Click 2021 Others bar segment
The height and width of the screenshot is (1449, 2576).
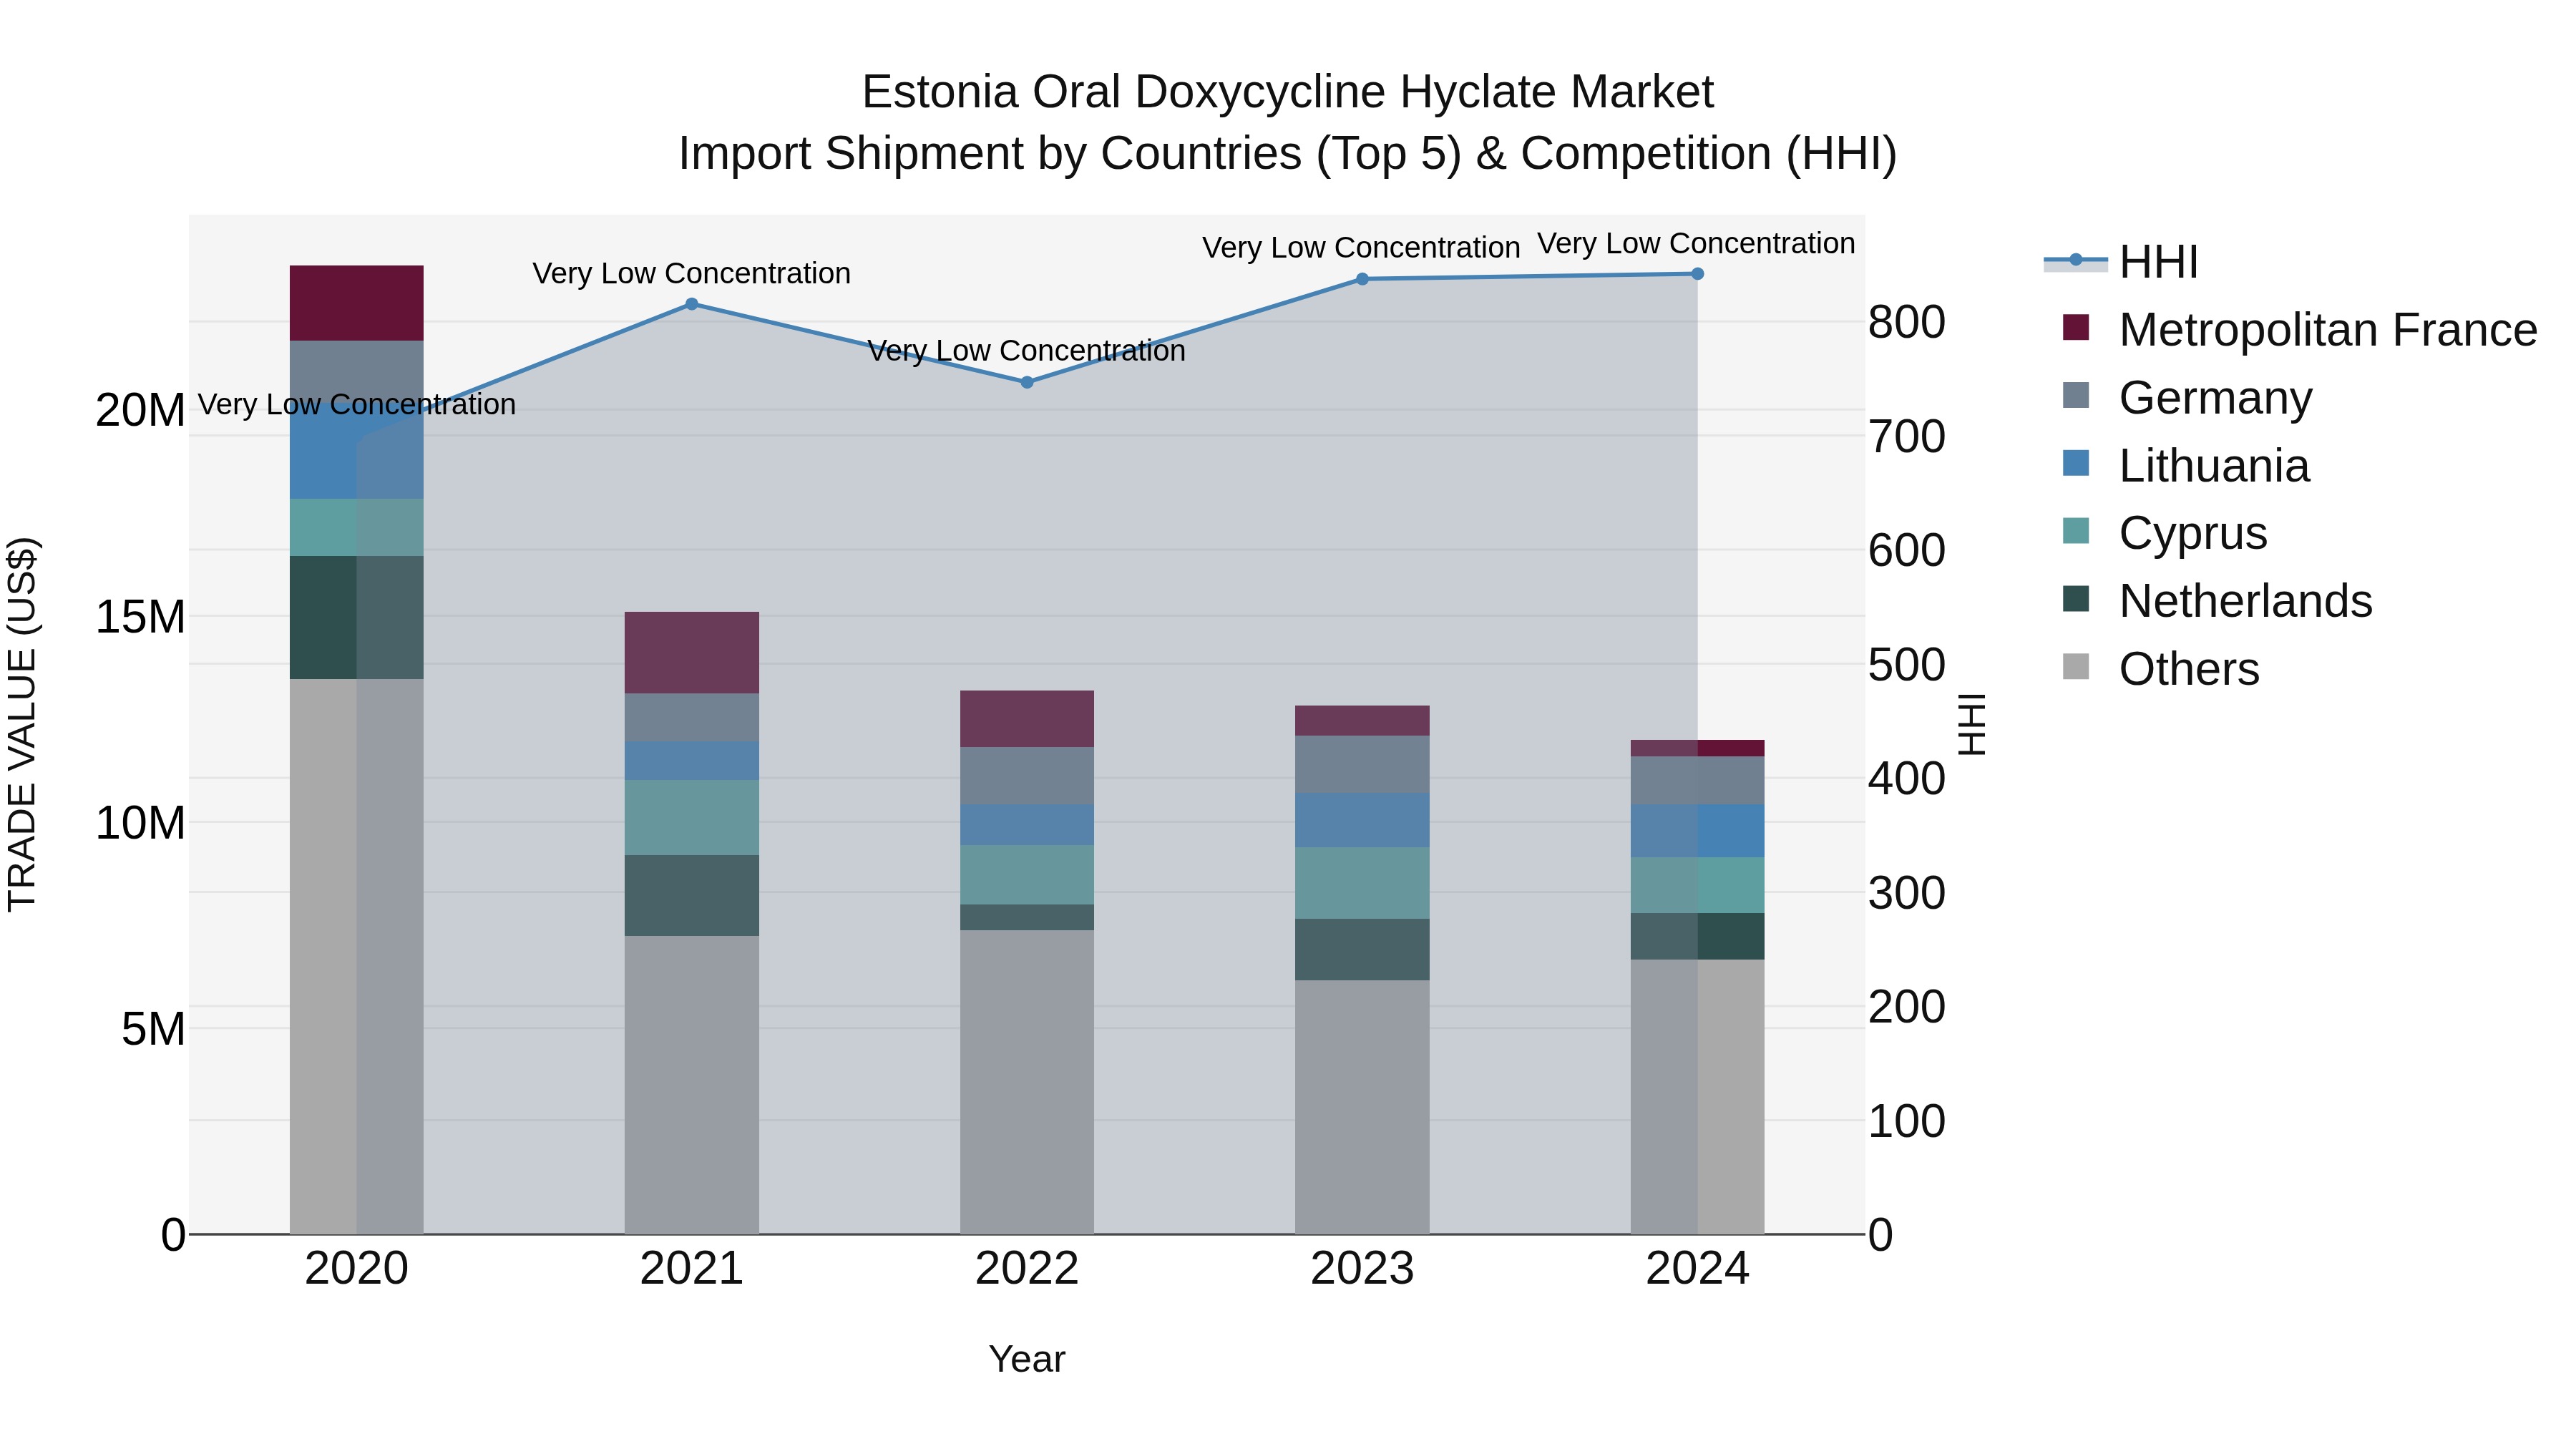(692, 1085)
